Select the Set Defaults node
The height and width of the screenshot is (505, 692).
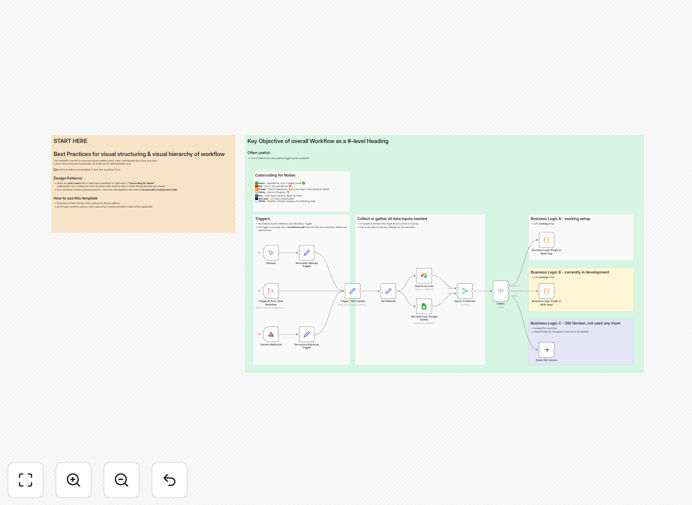click(388, 291)
